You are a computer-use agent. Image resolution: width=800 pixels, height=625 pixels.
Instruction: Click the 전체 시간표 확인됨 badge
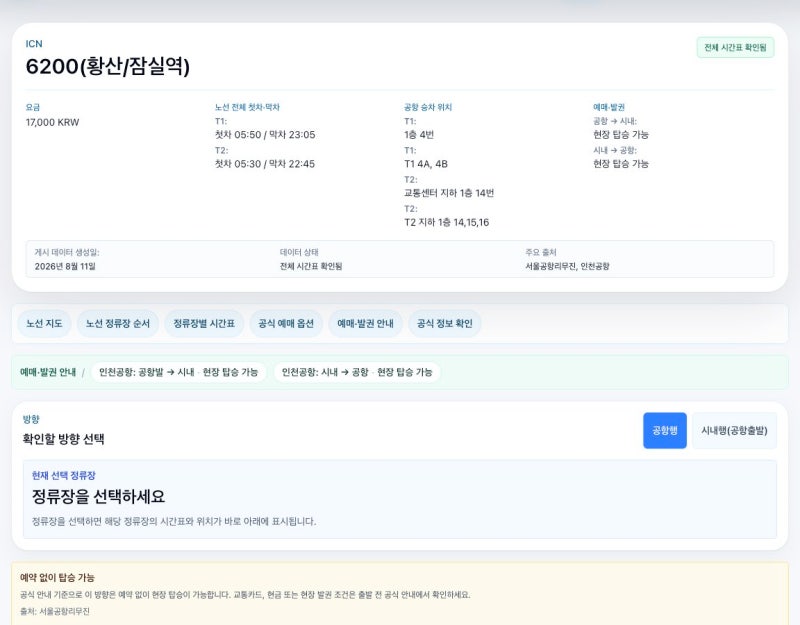(x=735, y=47)
